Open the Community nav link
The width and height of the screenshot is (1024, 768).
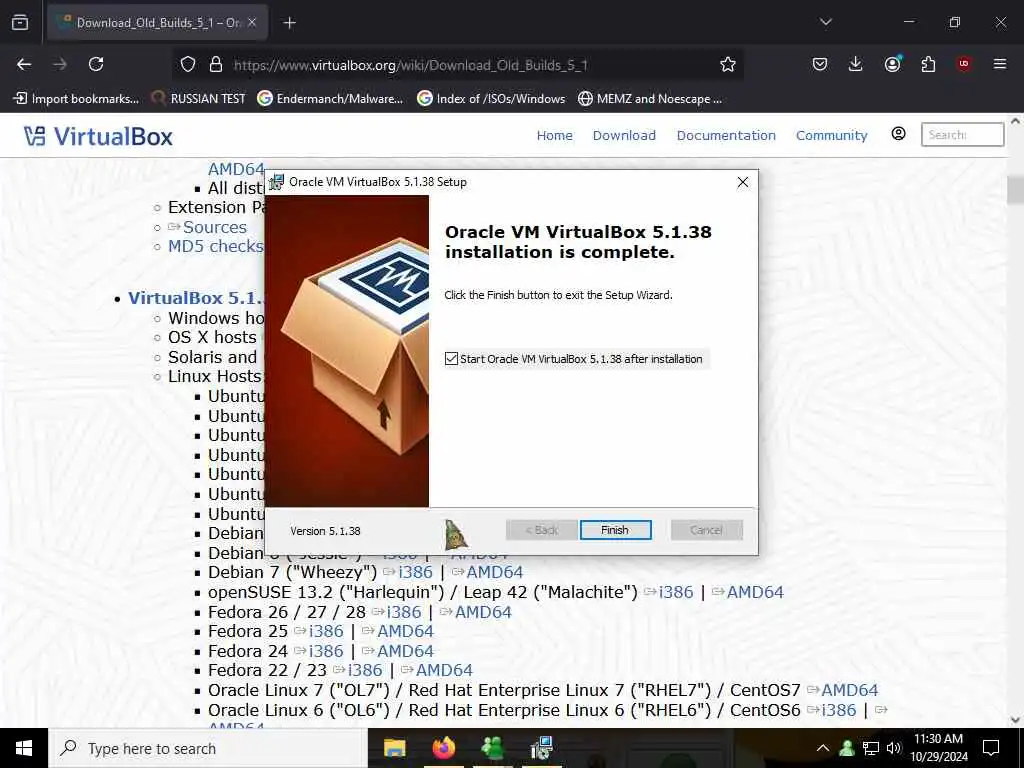pyautogui.click(x=831, y=135)
